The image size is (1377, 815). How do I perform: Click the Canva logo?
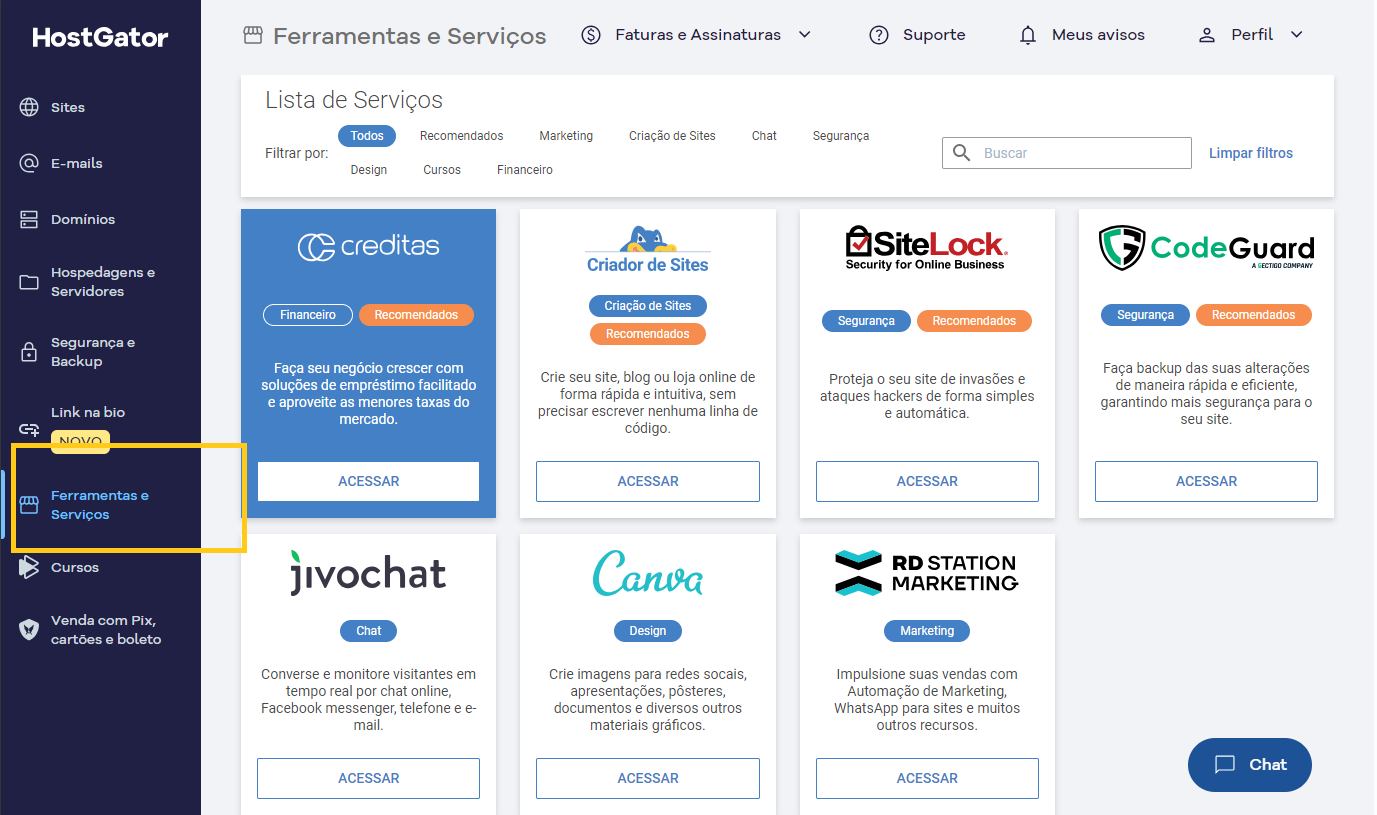coord(648,573)
